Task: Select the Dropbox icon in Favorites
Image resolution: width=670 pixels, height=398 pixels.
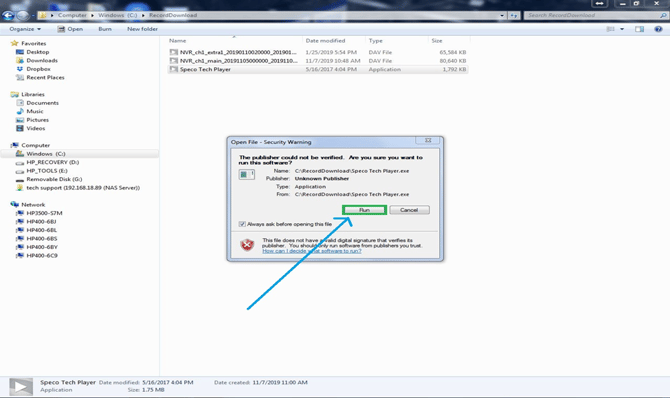Action: (20, 69)
